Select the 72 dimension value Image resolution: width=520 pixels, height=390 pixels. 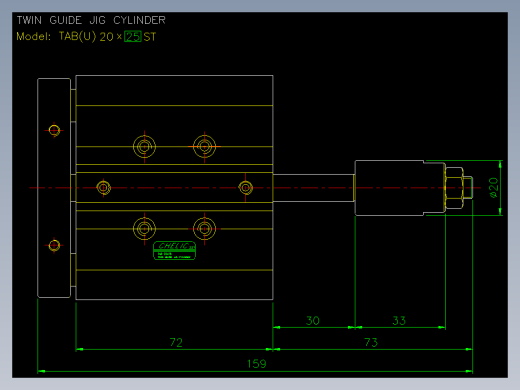point(176,342)
